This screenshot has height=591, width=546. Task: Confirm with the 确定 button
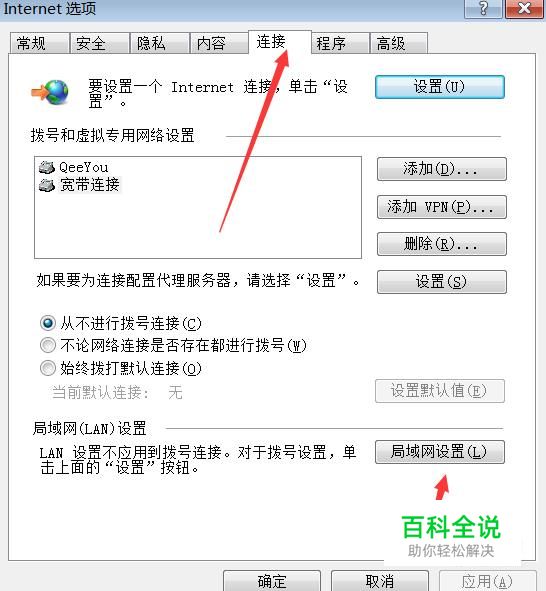pos(272,581)
